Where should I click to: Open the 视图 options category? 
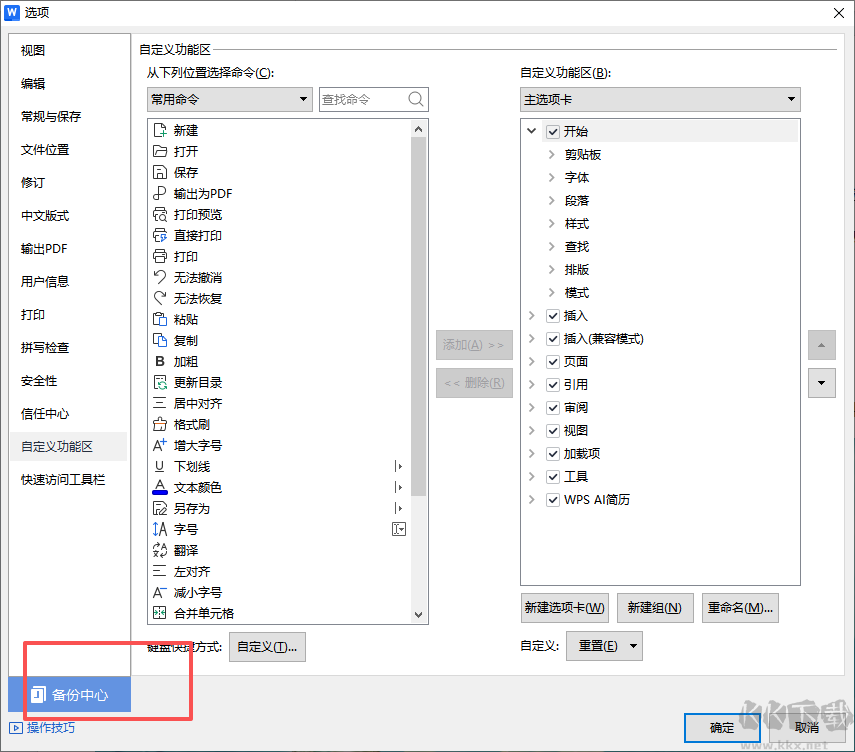pos(33,50)
